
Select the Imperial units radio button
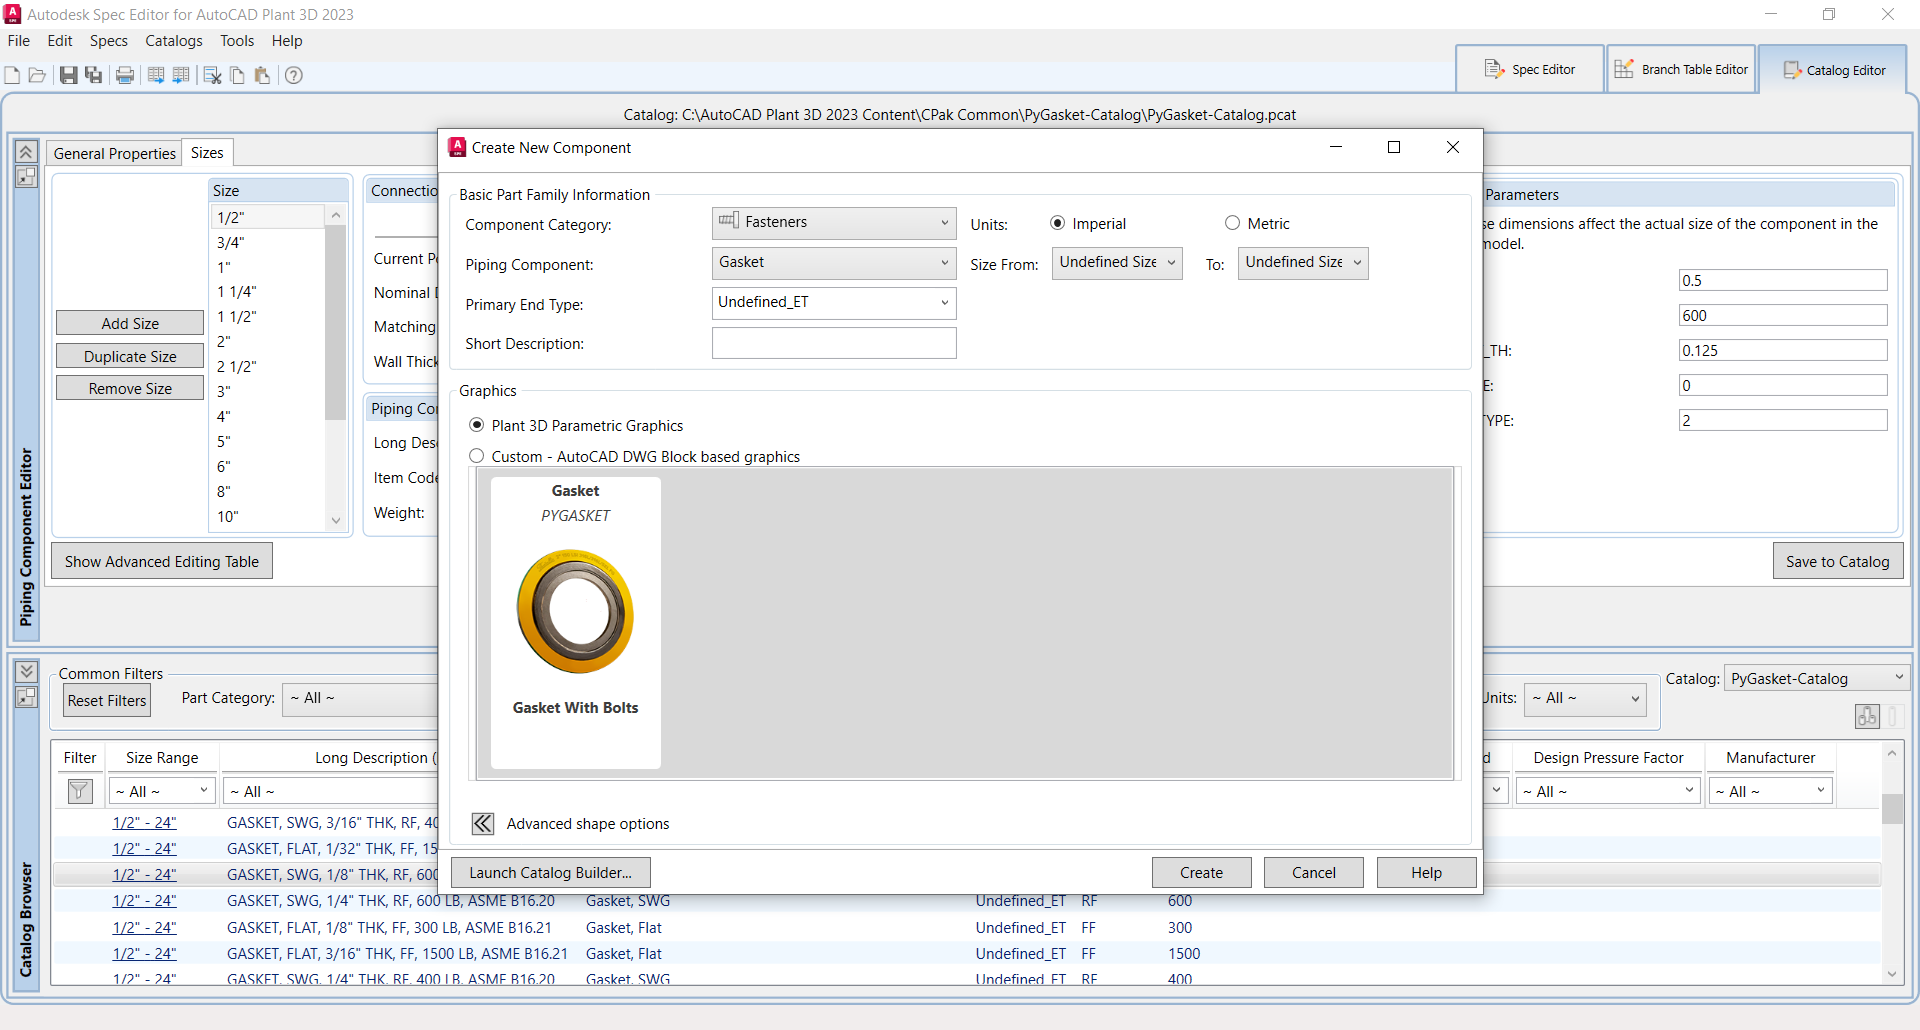tap(1057, 223)
